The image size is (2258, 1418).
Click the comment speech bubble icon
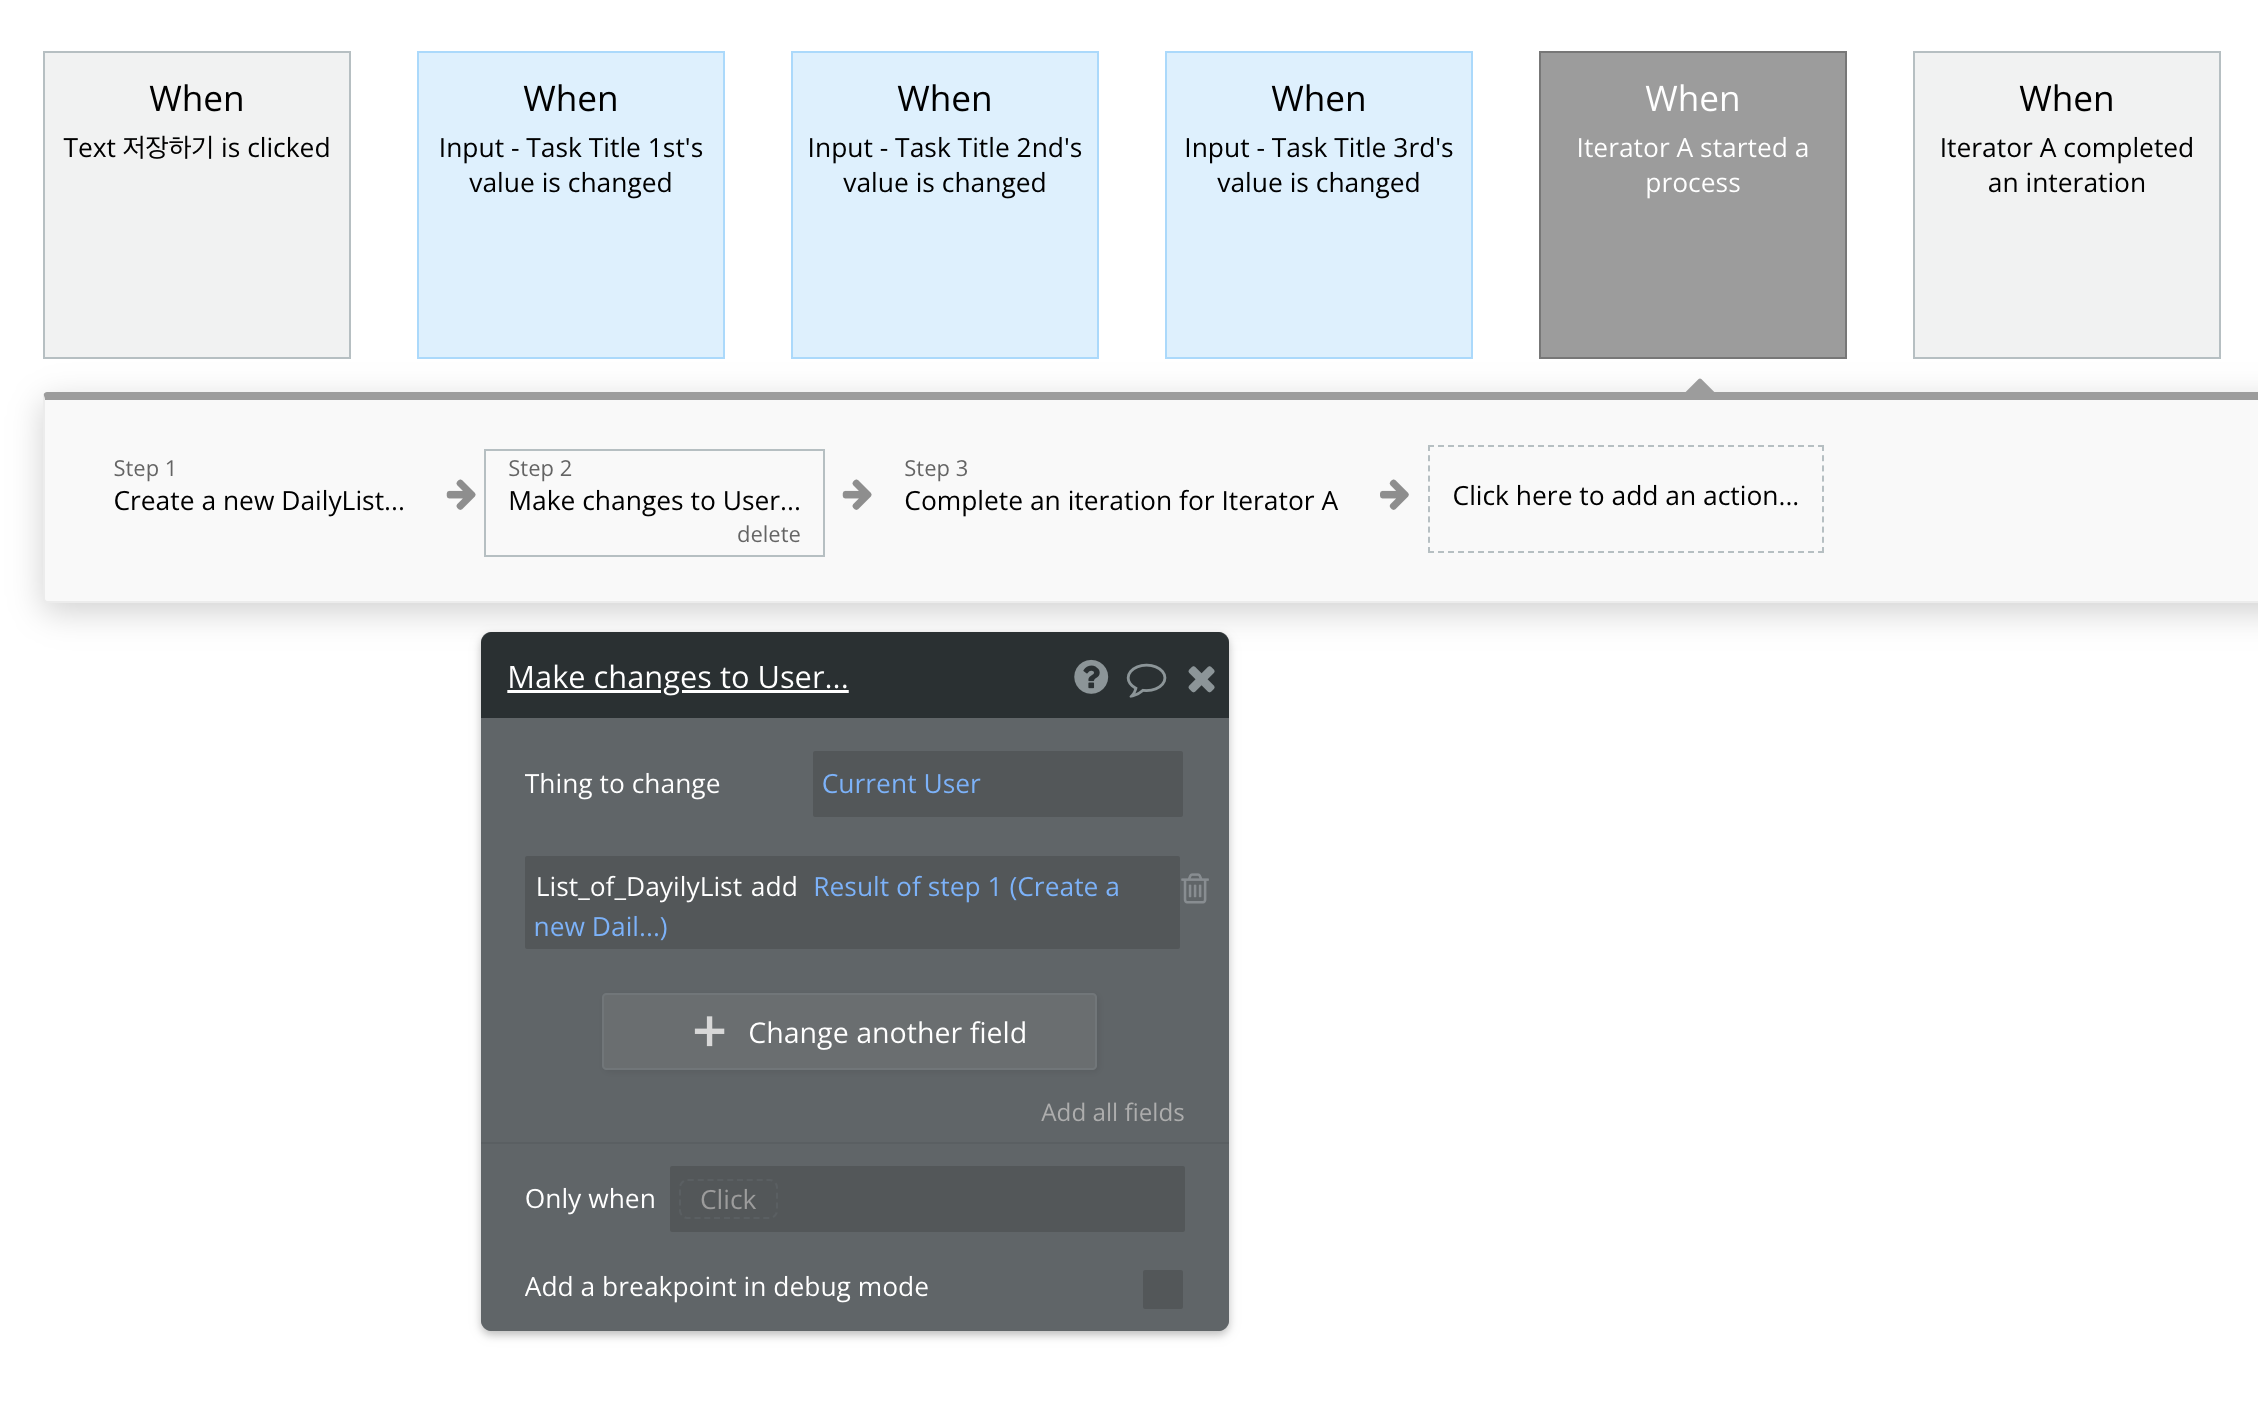[1146, 679]
